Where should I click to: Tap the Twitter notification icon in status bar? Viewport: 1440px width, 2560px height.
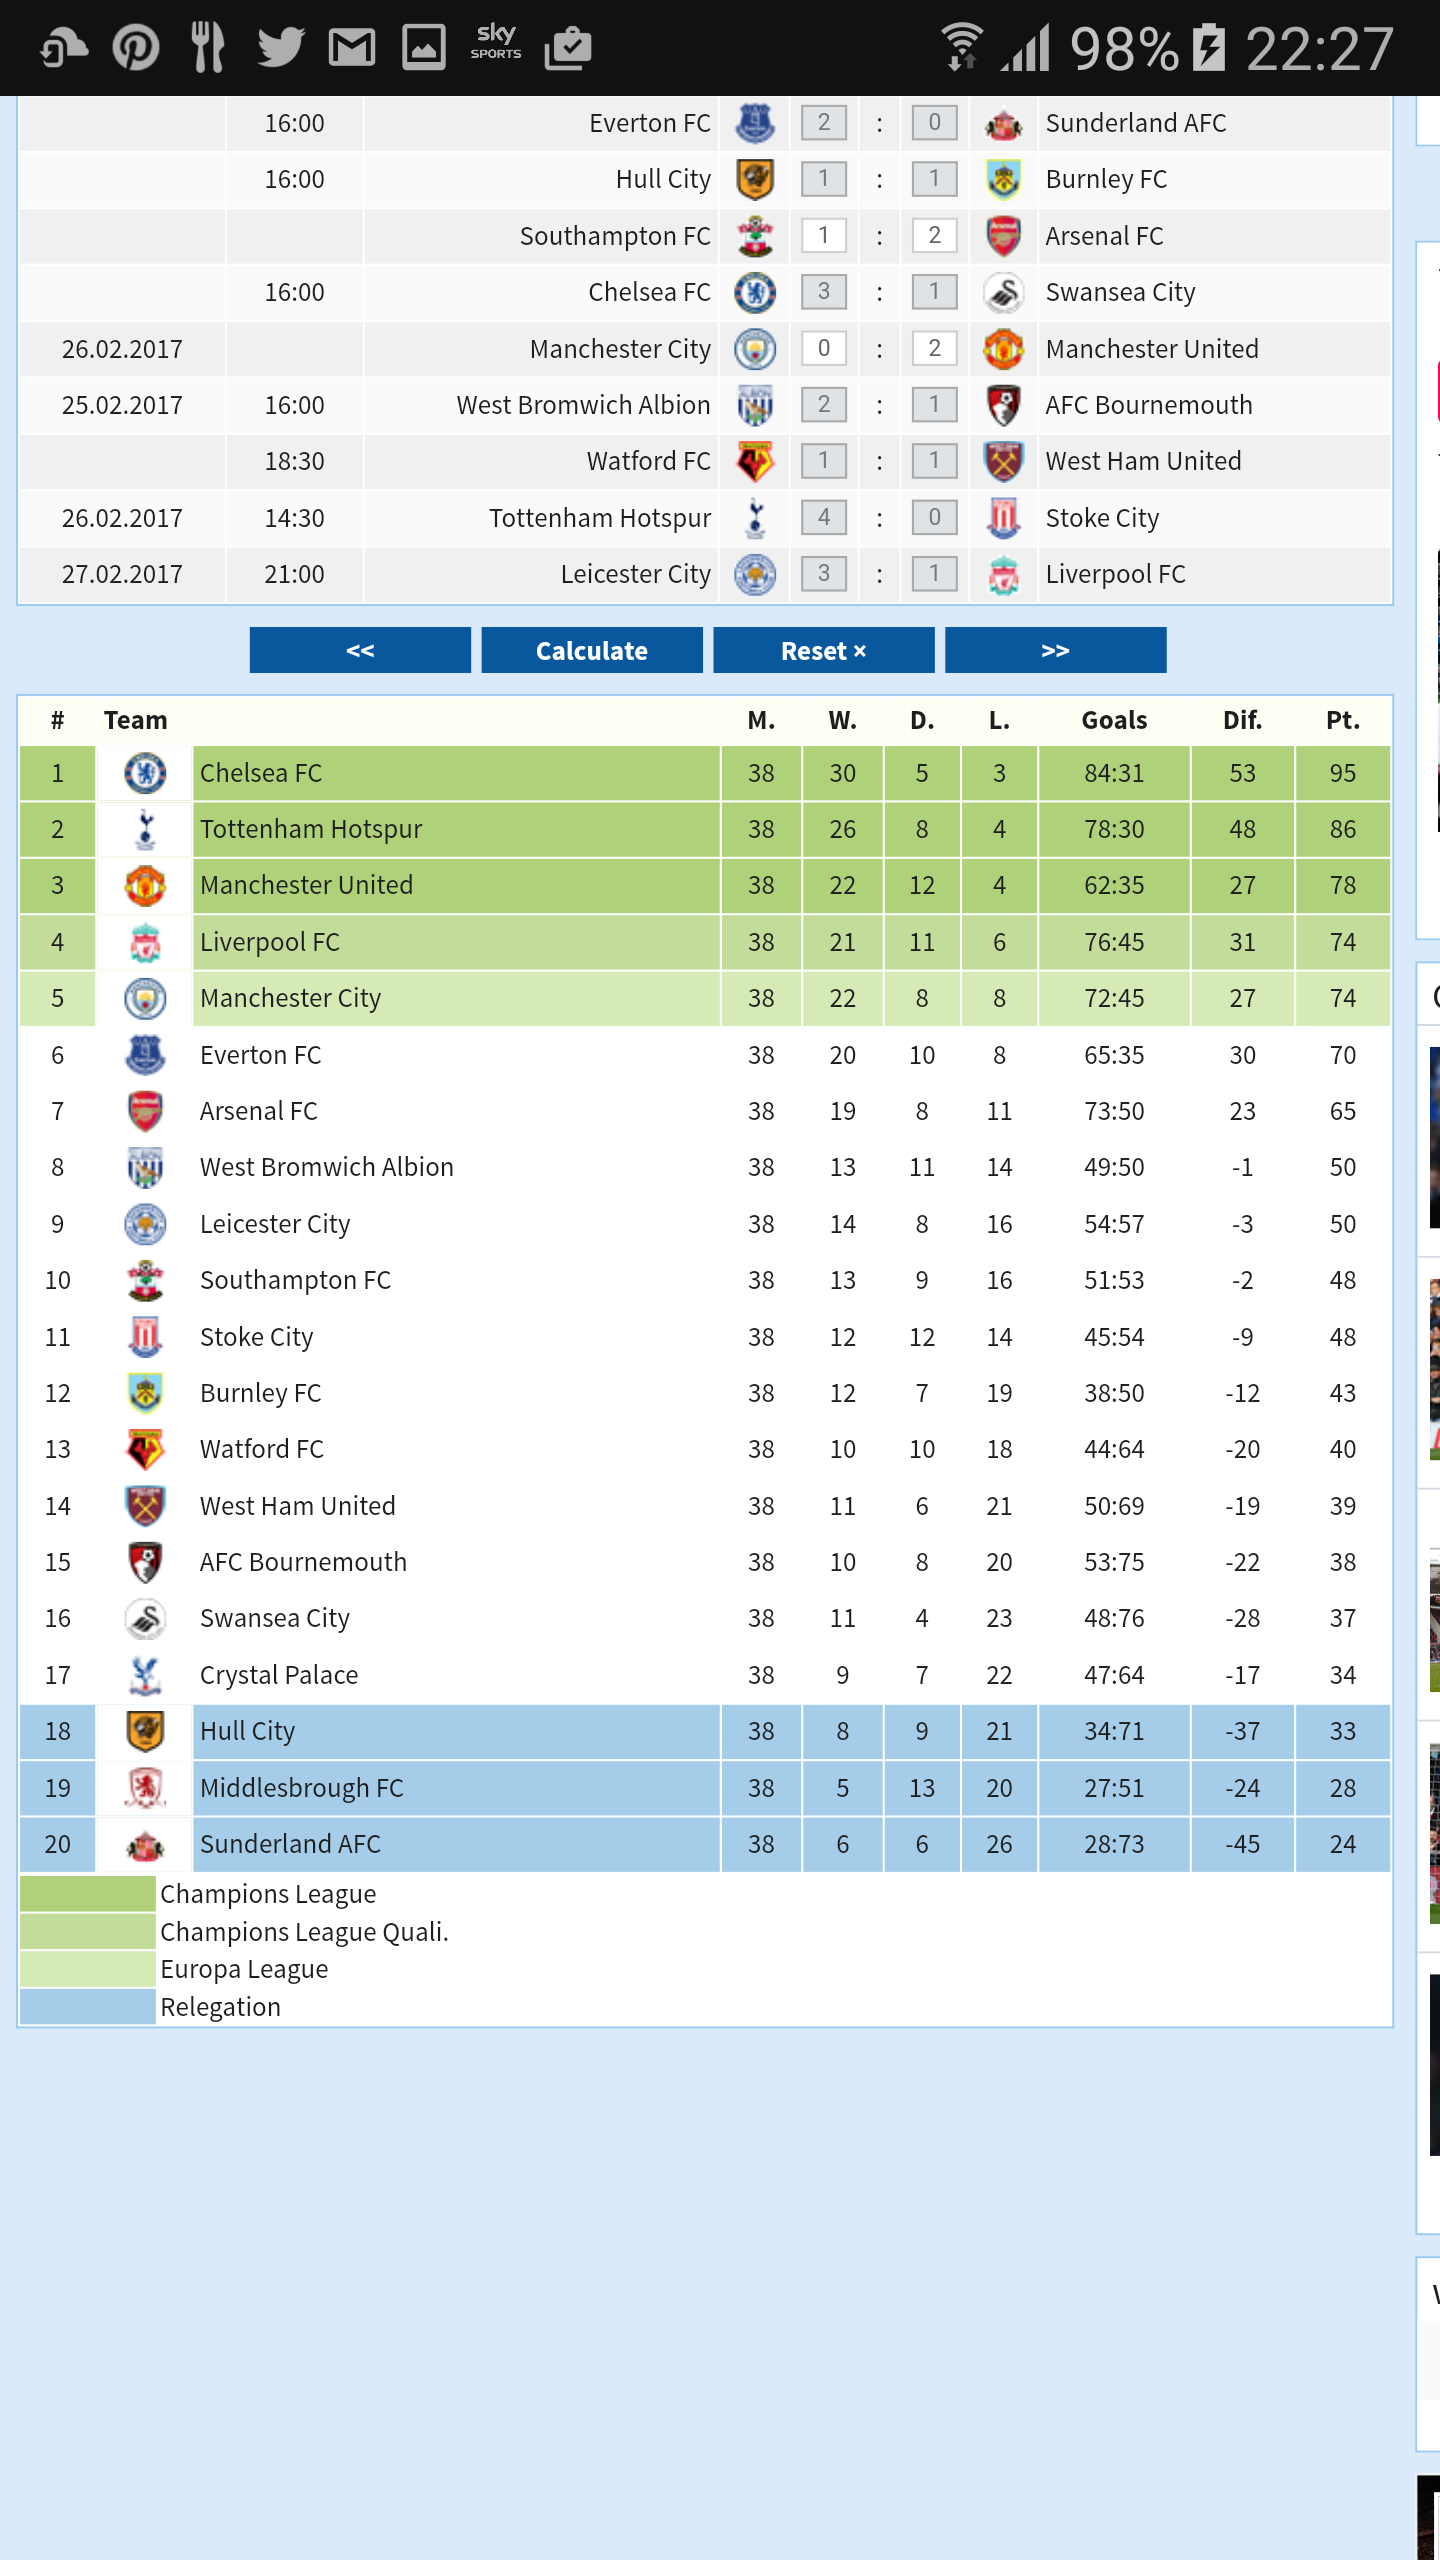pos(280,46)
